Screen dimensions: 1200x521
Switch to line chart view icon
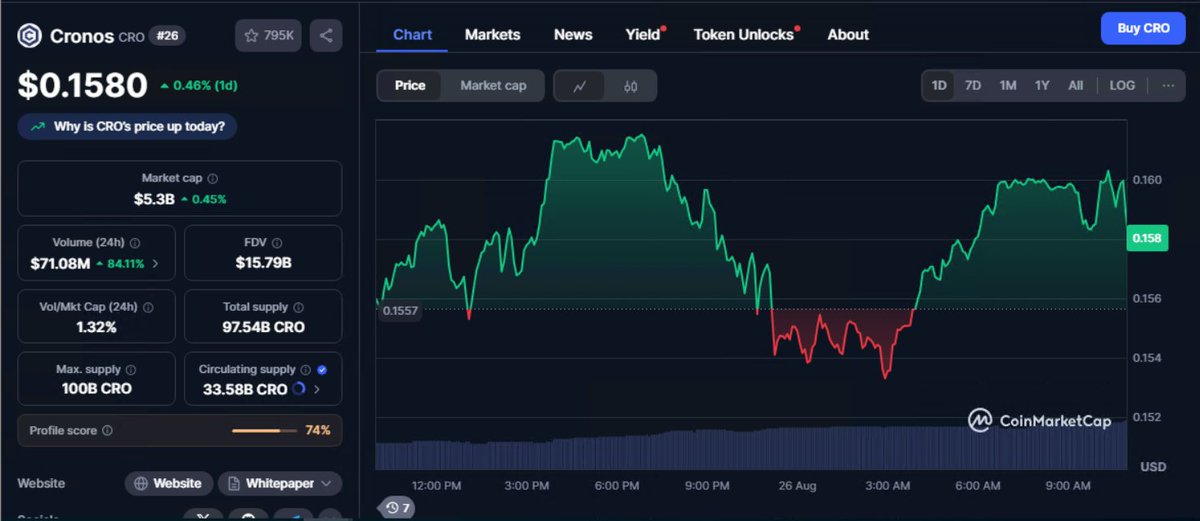click(x=579, y=86)
